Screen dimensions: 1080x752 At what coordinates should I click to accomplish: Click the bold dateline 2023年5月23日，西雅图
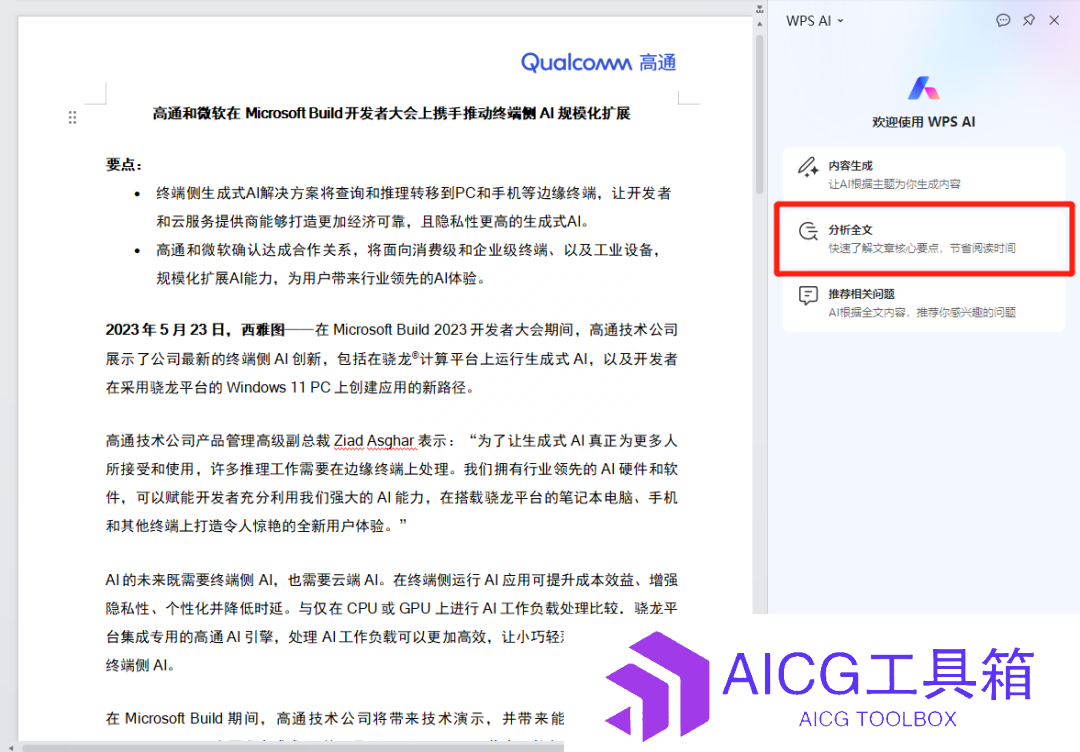click(195, 330)
